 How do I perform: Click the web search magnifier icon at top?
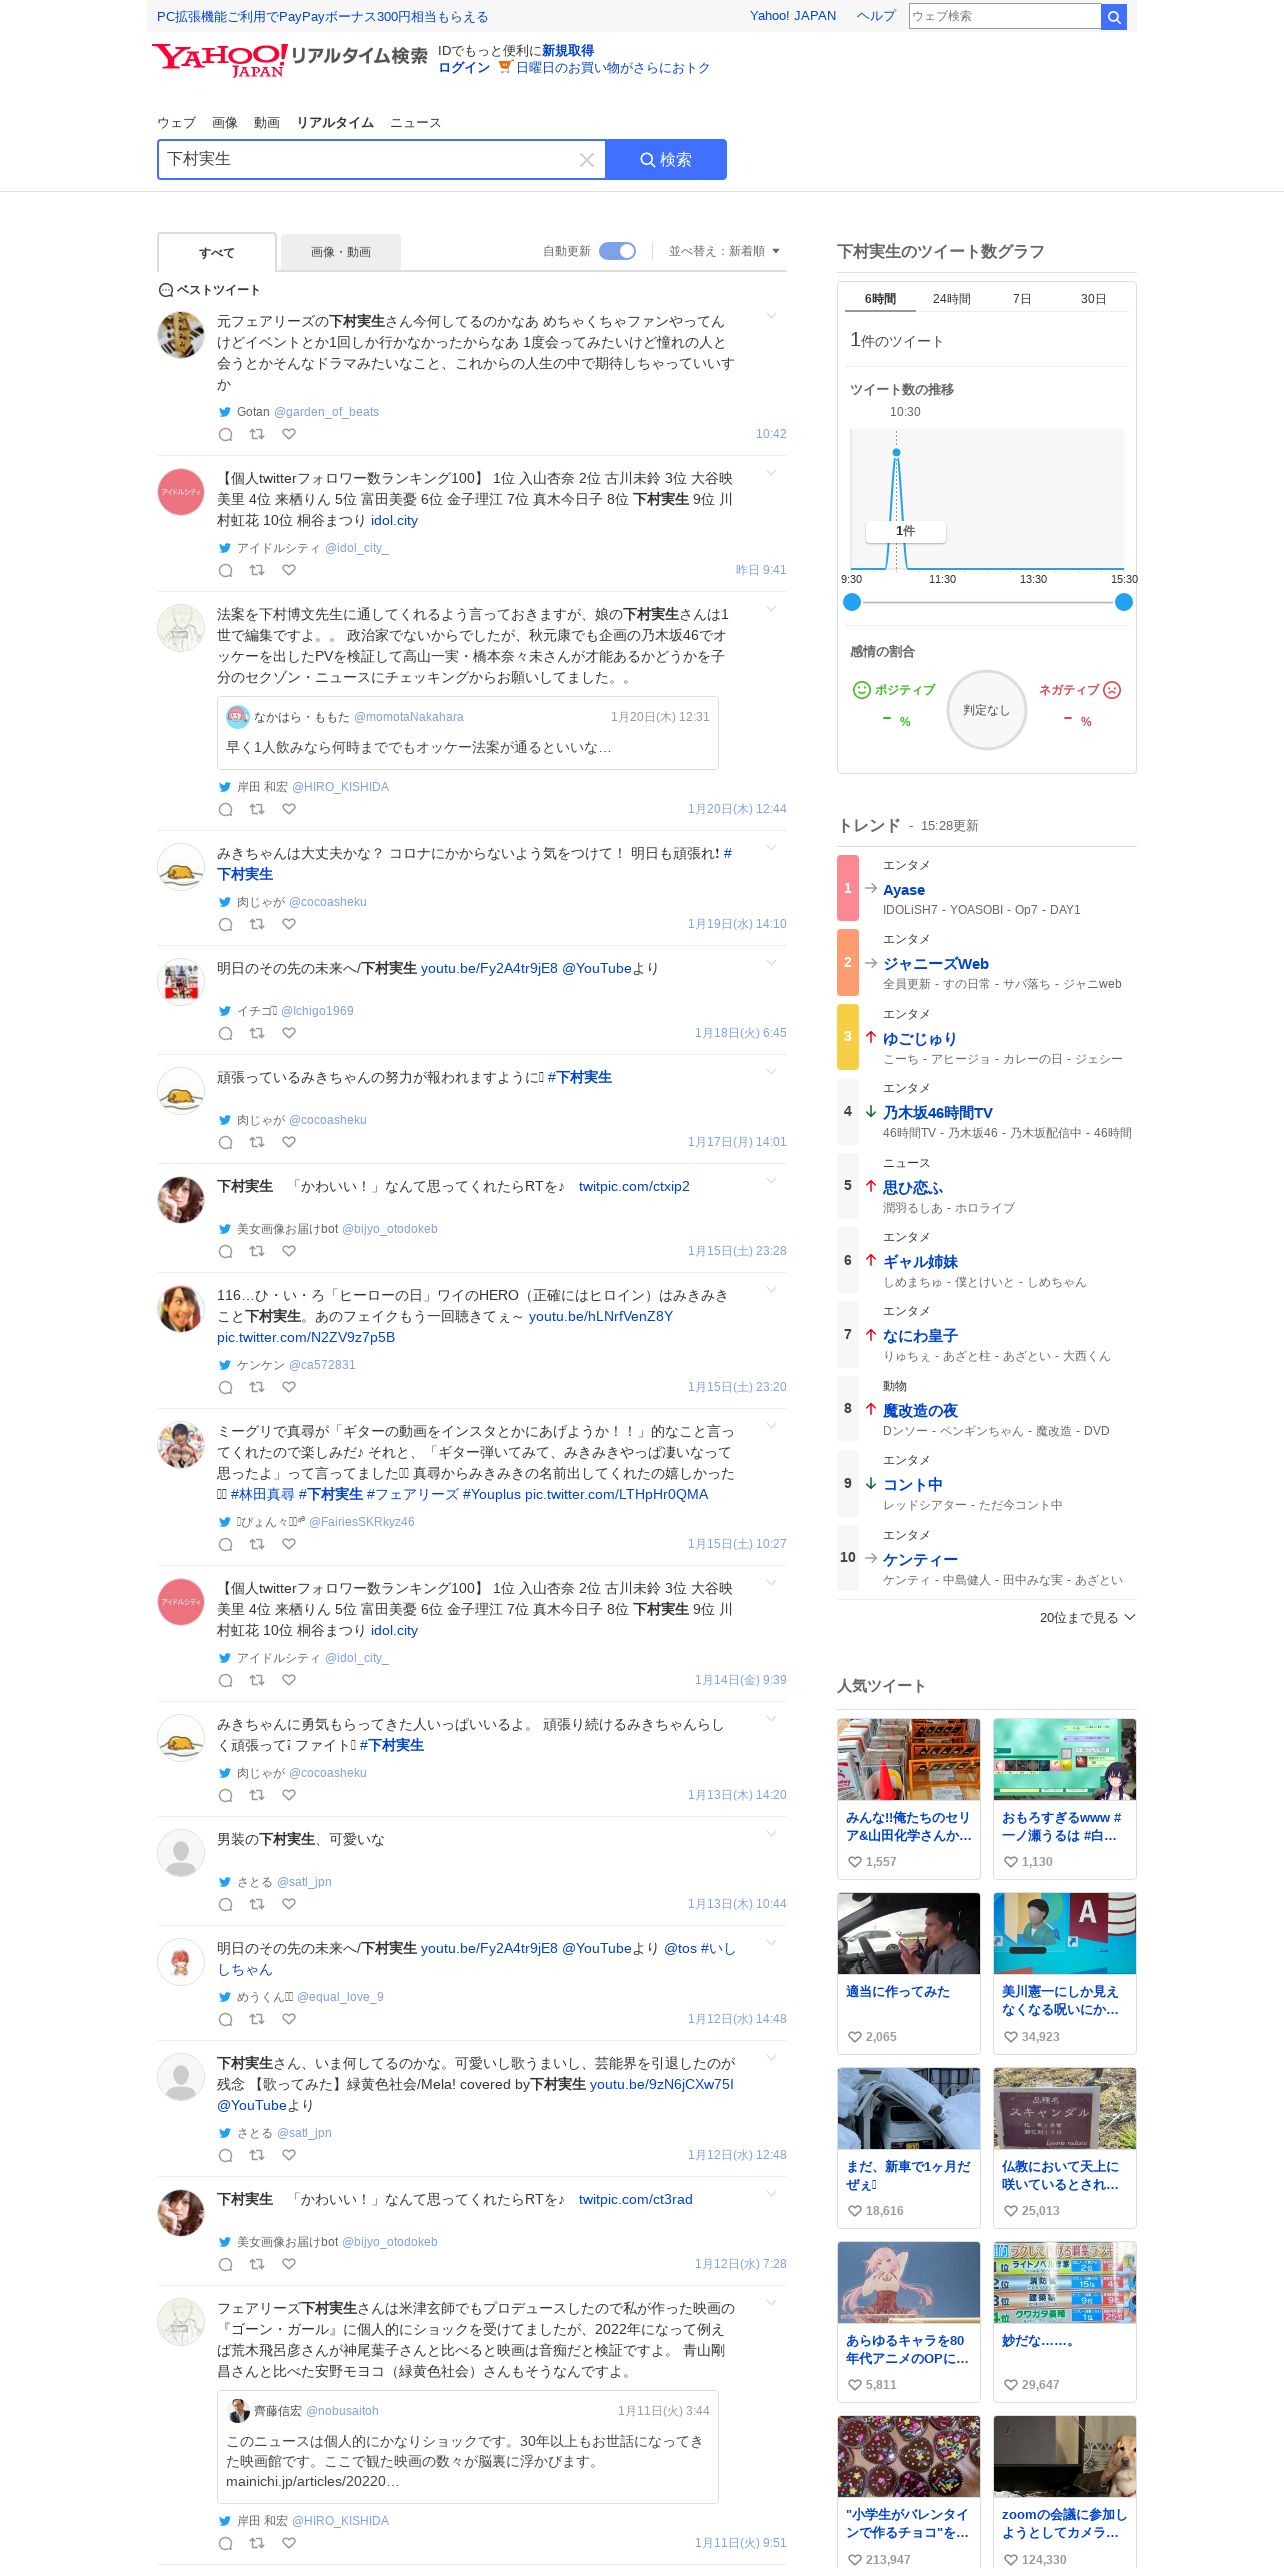(1114, 16)
